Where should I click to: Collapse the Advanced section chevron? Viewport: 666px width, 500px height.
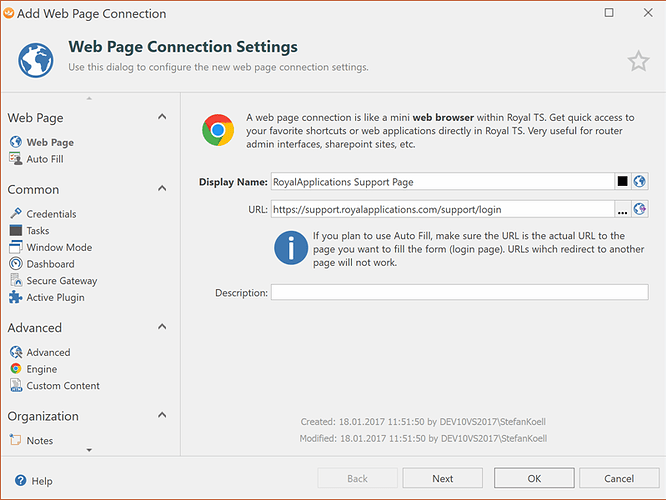point(162,327)
